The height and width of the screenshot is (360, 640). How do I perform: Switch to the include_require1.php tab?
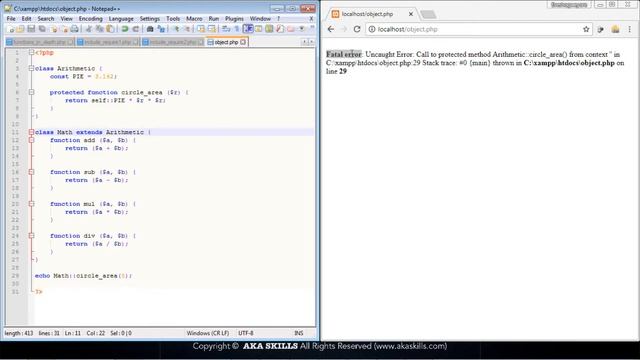[108, 42]
